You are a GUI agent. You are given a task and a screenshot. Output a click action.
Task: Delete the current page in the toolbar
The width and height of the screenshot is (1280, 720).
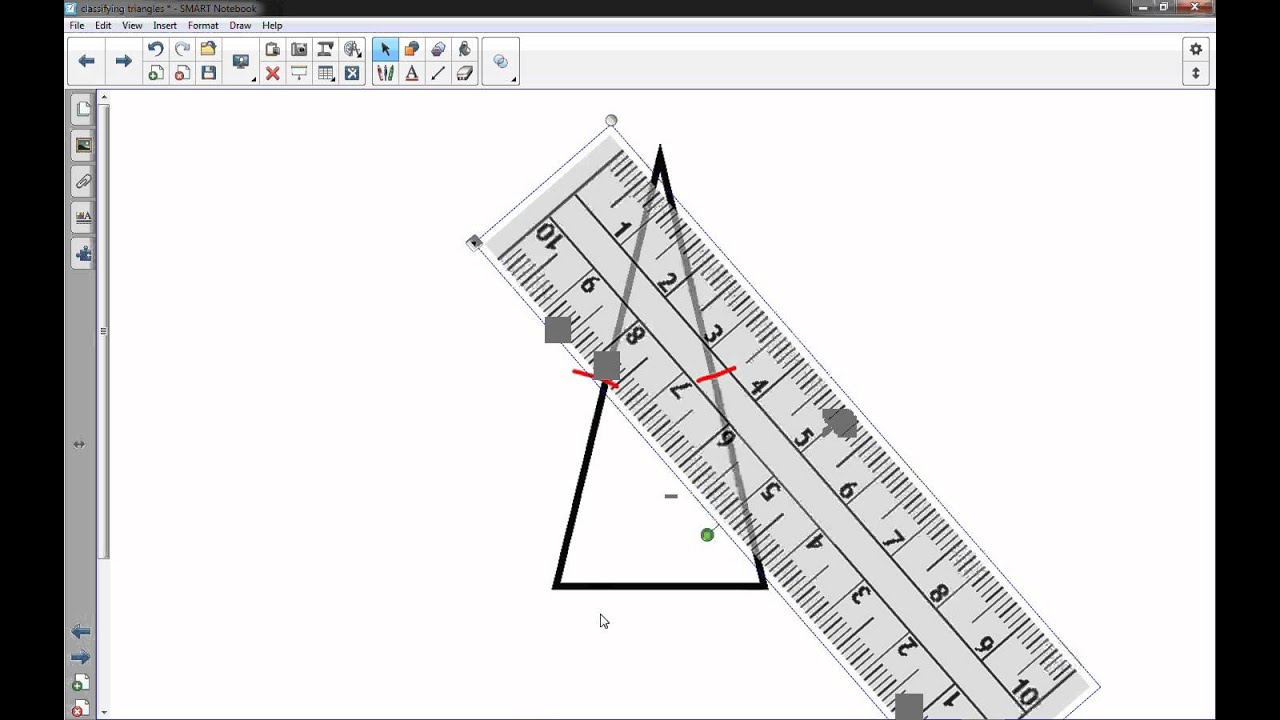[x=182, y=73]
